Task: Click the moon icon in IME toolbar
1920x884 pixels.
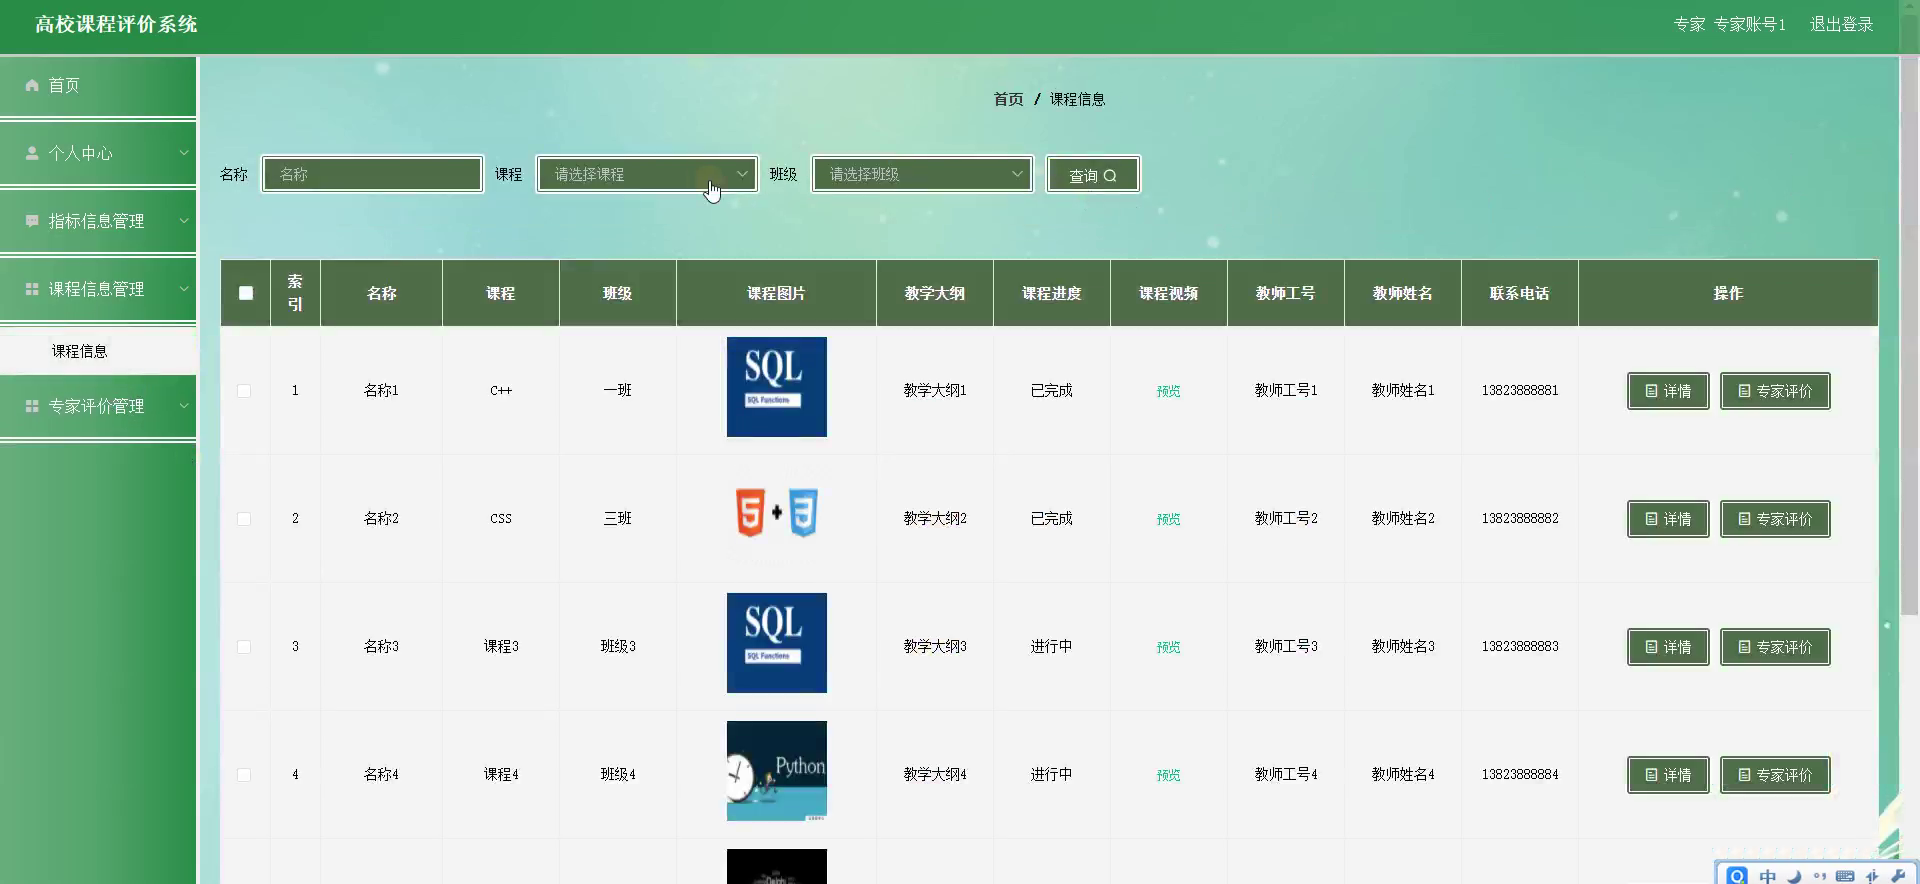Action: coord(1794,876)
